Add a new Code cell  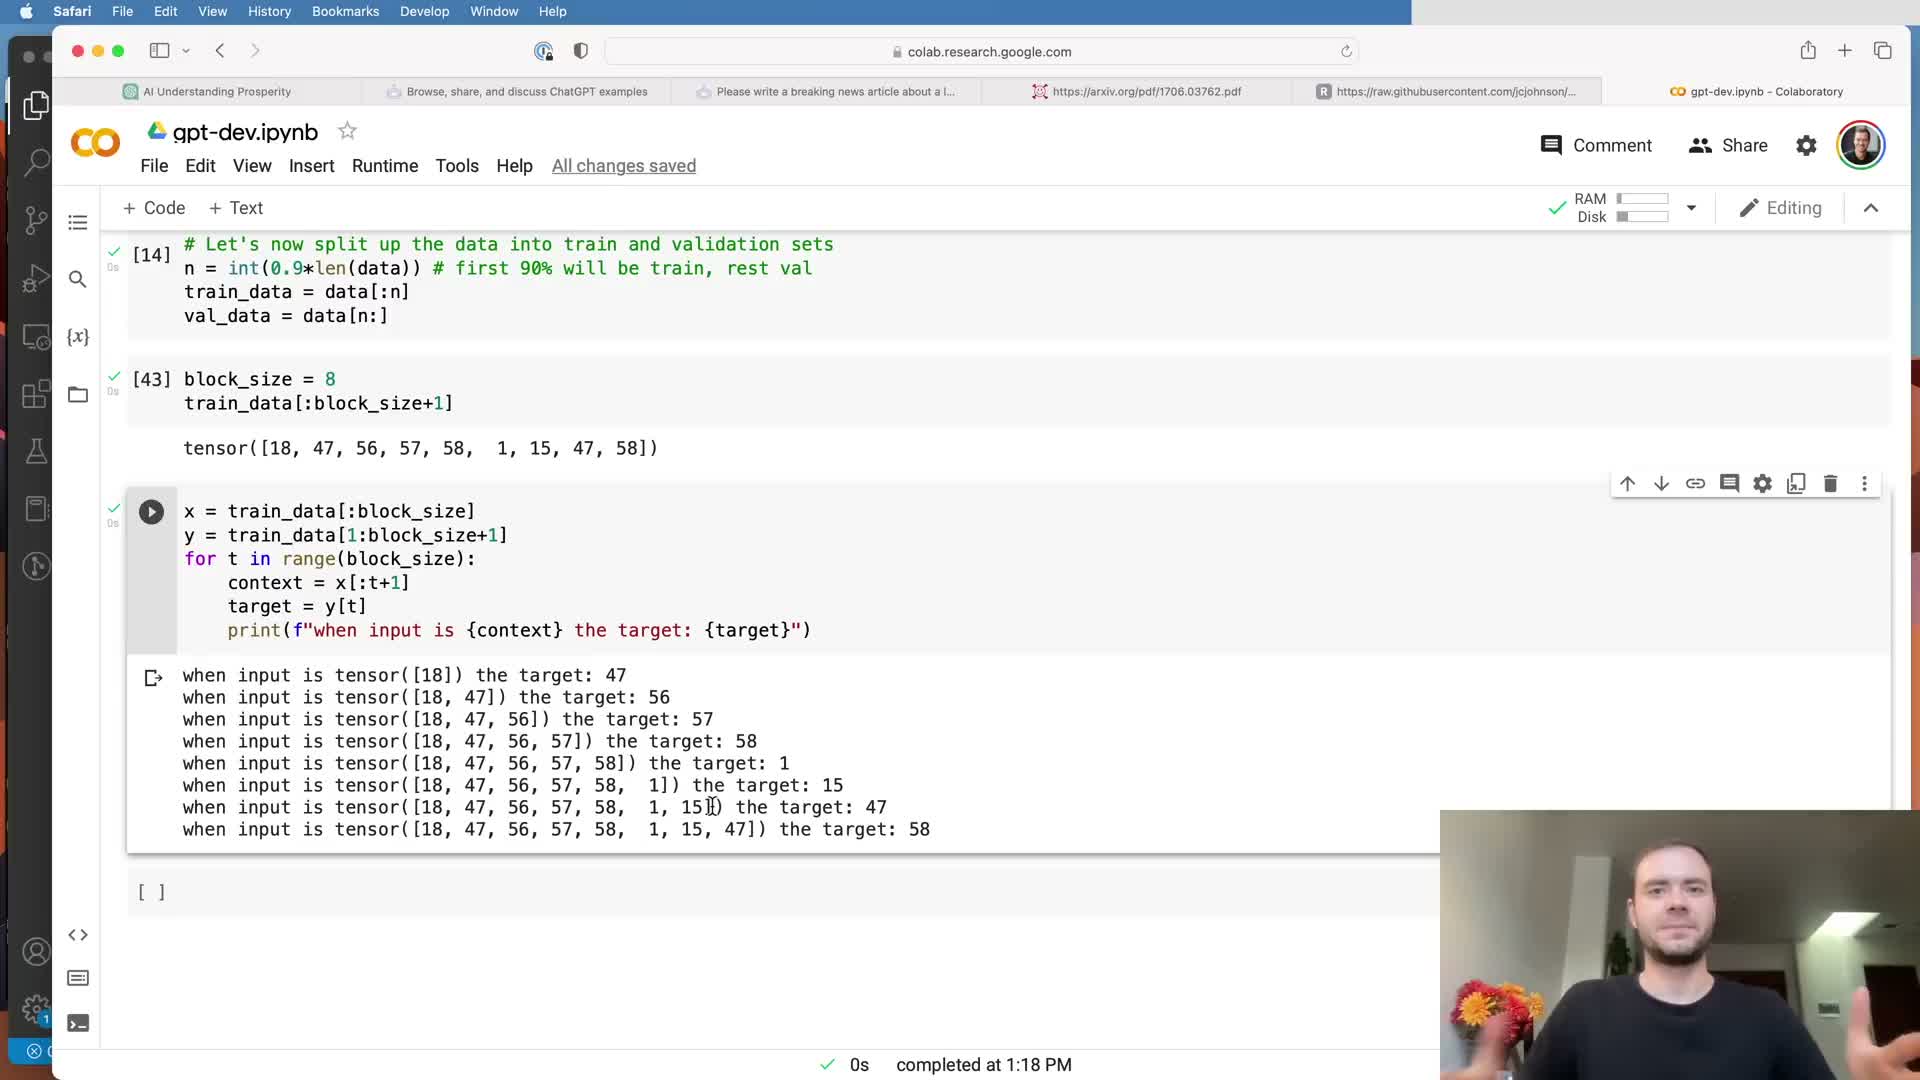point(154,208)
